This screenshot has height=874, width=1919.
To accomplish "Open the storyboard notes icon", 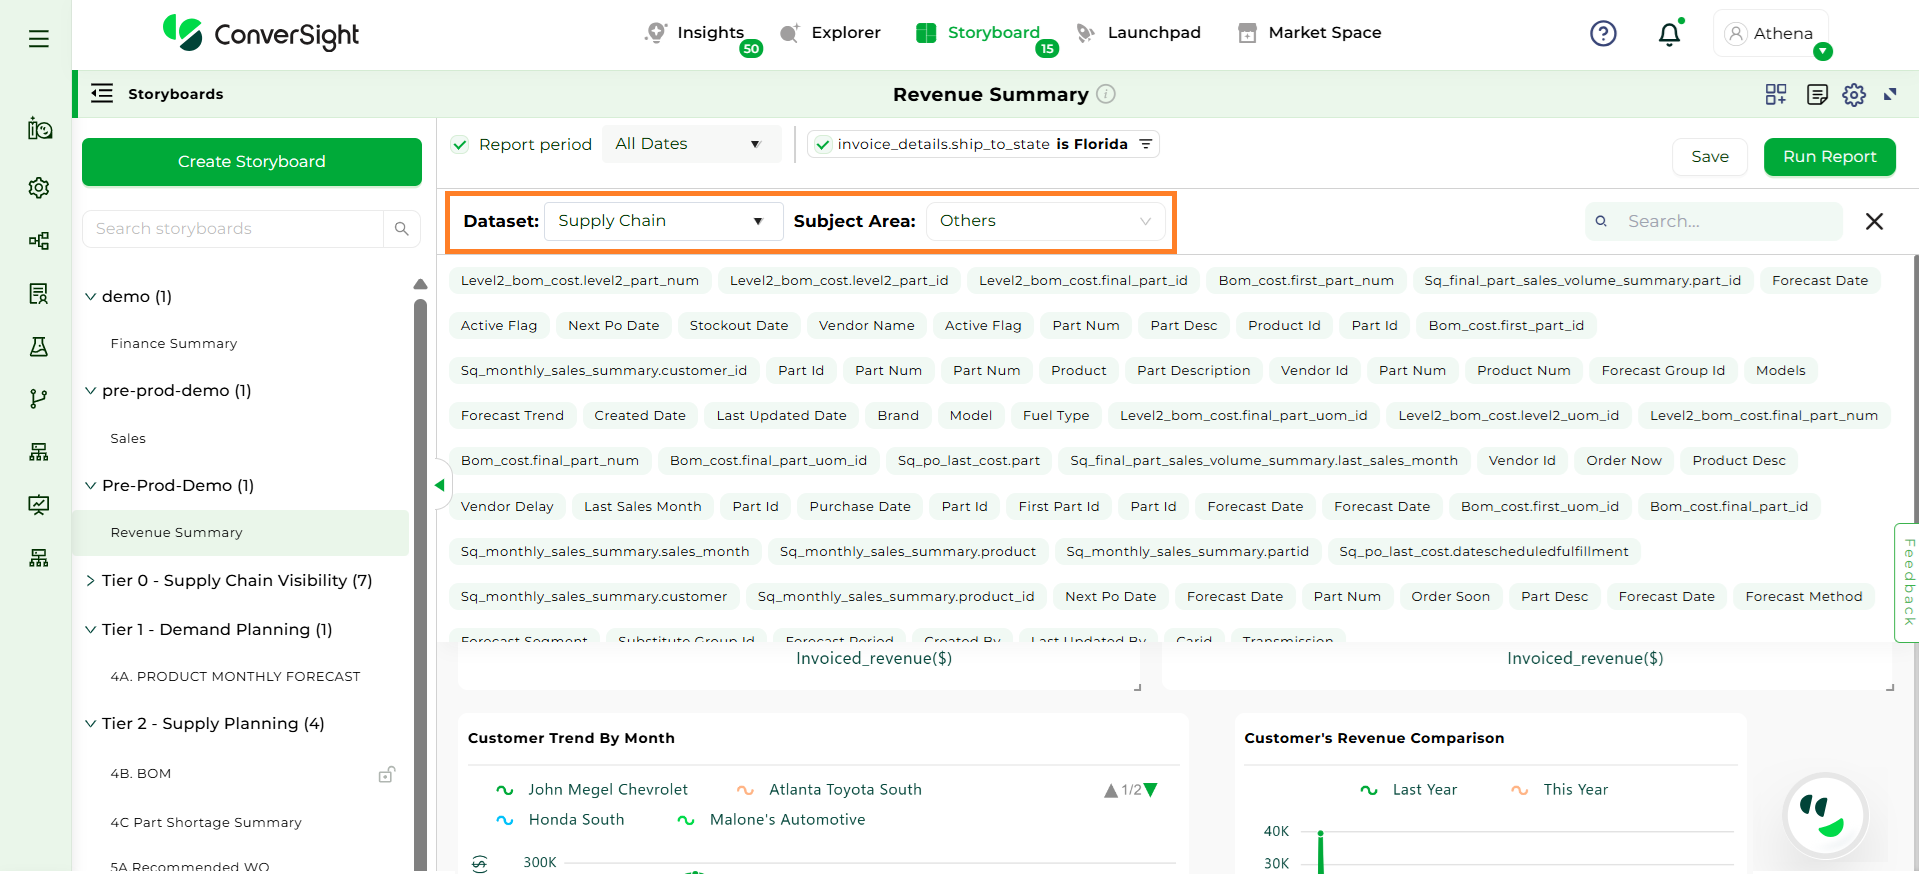I will click(x=1817, y=95).
